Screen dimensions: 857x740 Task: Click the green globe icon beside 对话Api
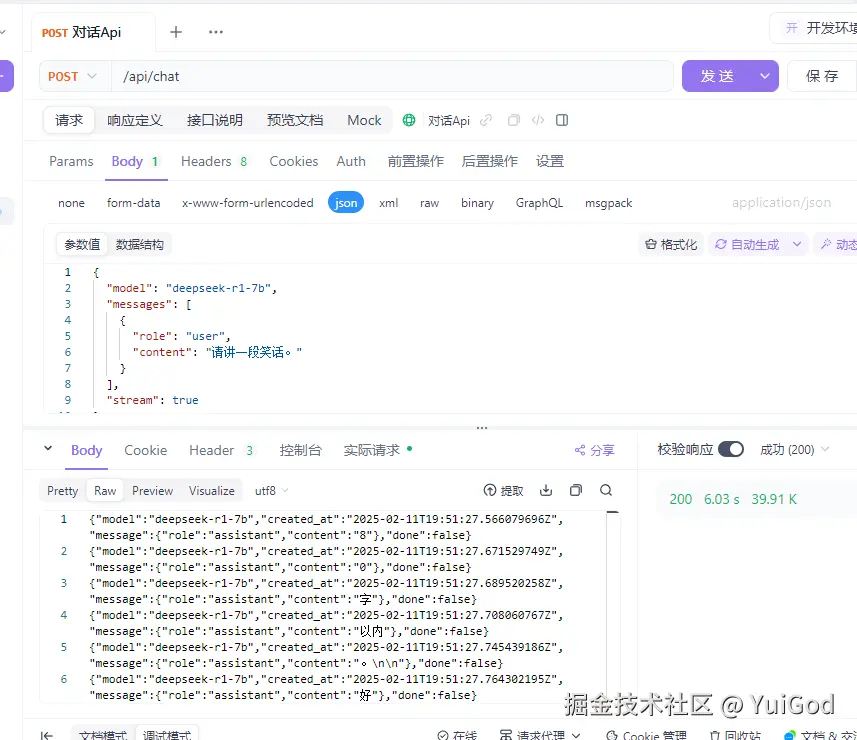pos(409,120)
